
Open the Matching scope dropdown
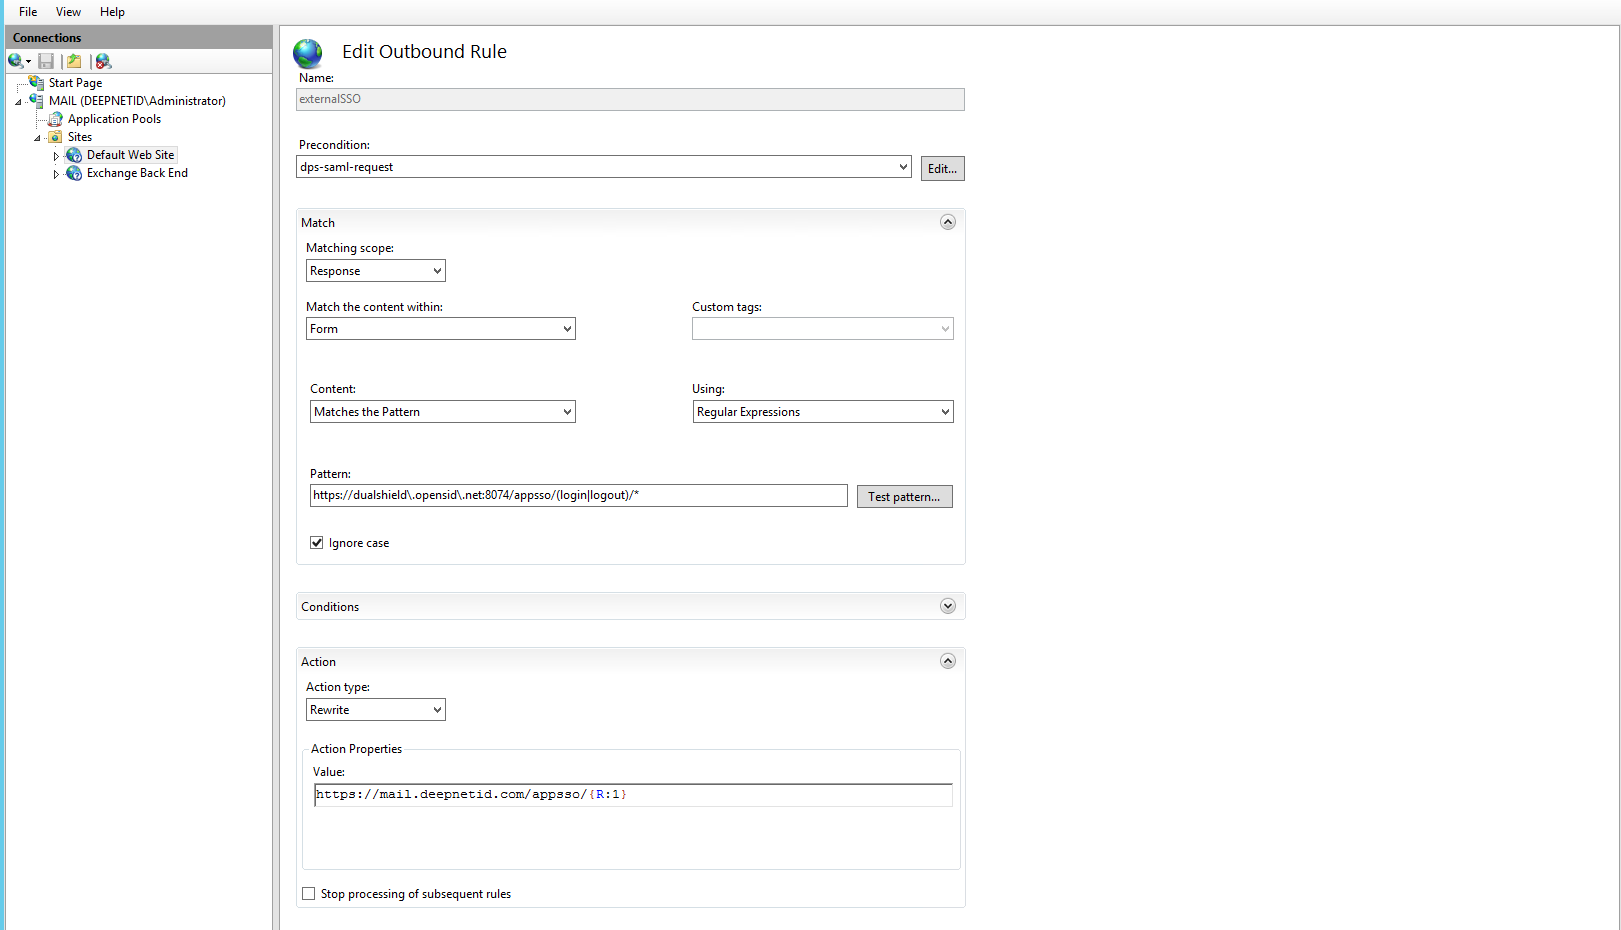[375, 271]
